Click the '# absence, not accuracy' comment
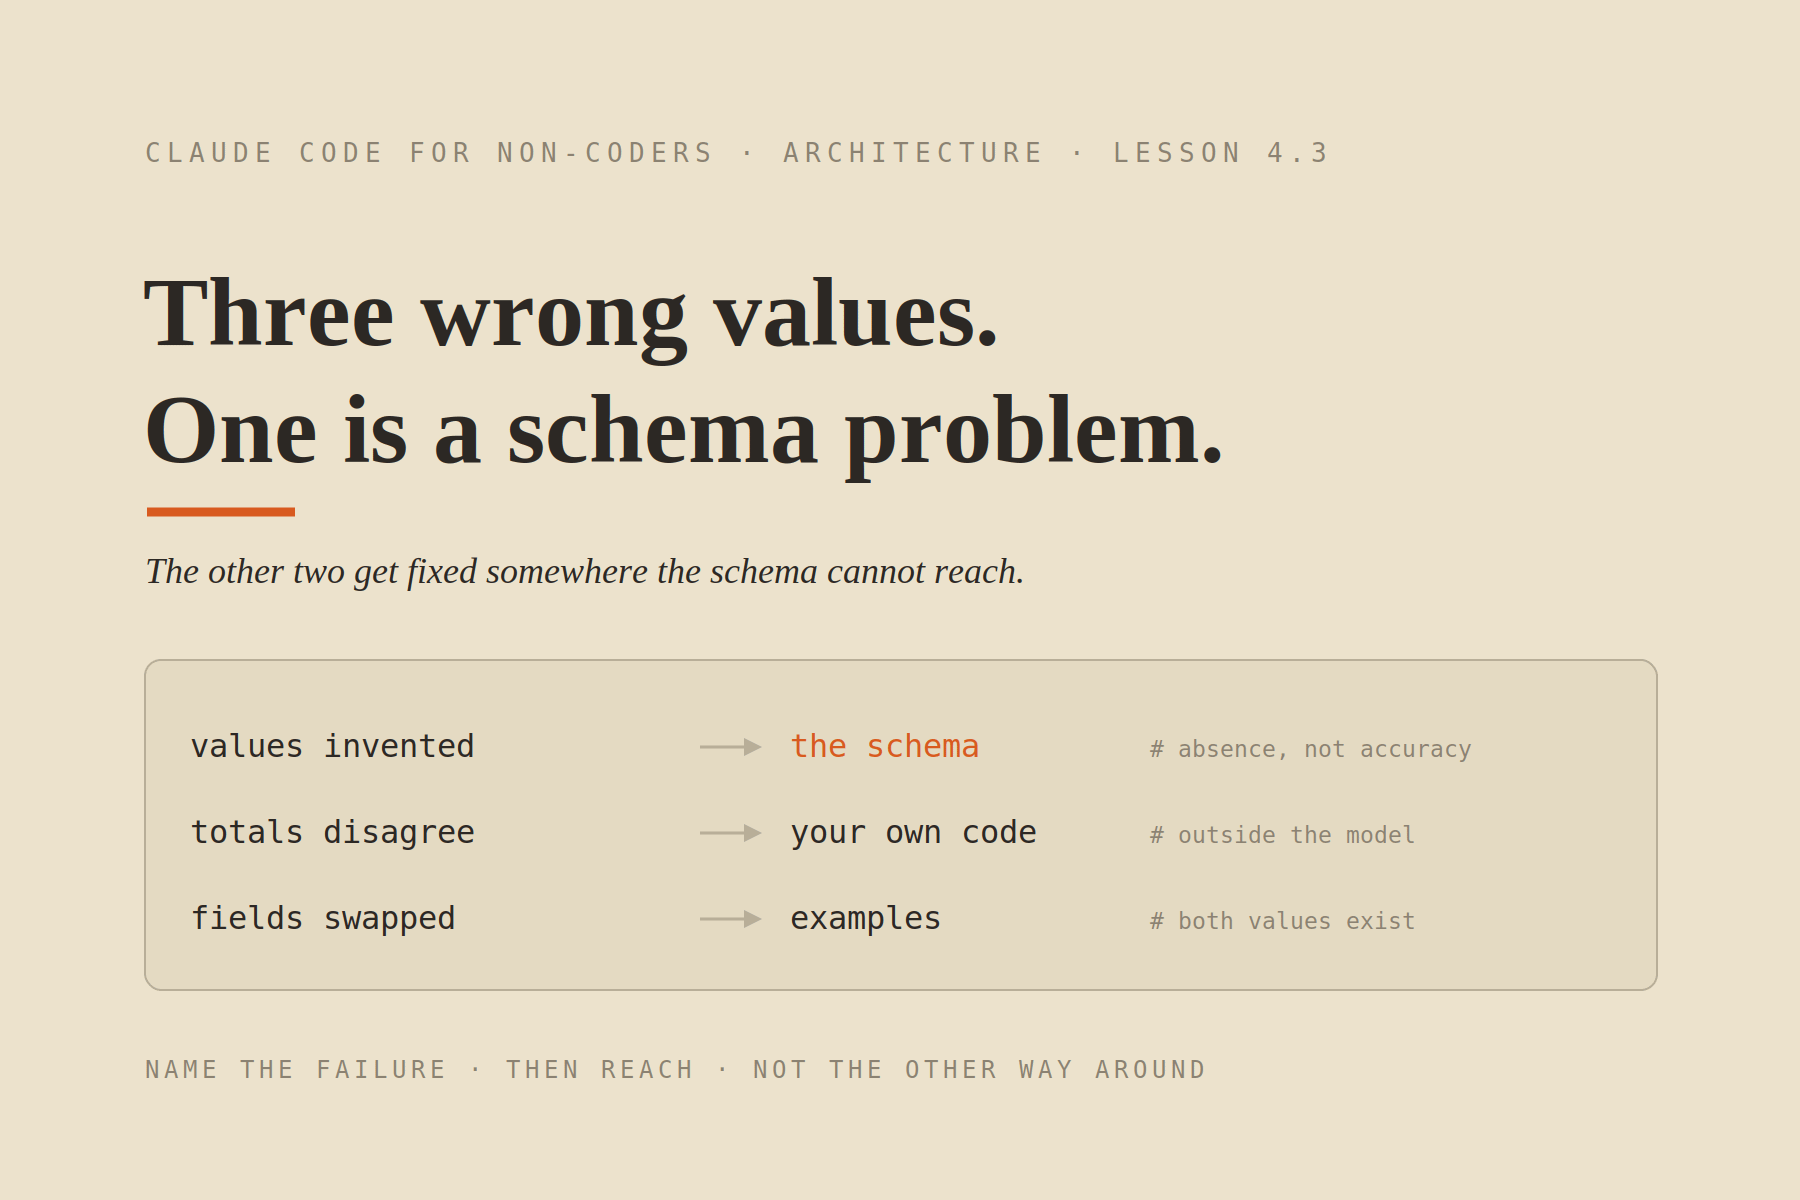This screenshot has height=1200, width=1800. (x=1311, y=750)
